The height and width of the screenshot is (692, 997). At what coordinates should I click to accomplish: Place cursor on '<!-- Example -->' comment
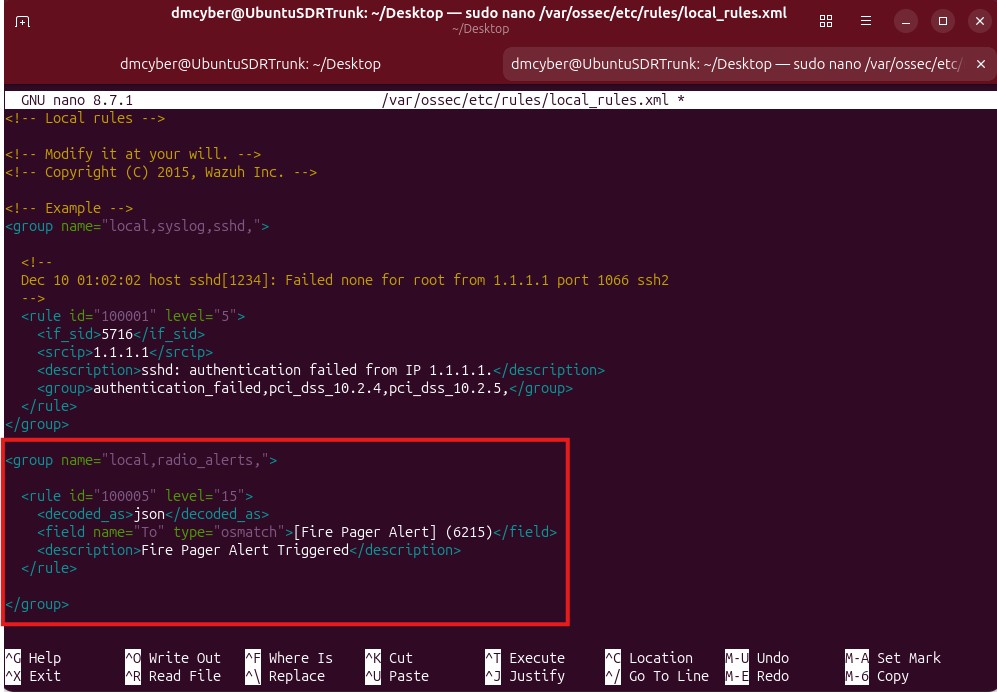point(69,208)
